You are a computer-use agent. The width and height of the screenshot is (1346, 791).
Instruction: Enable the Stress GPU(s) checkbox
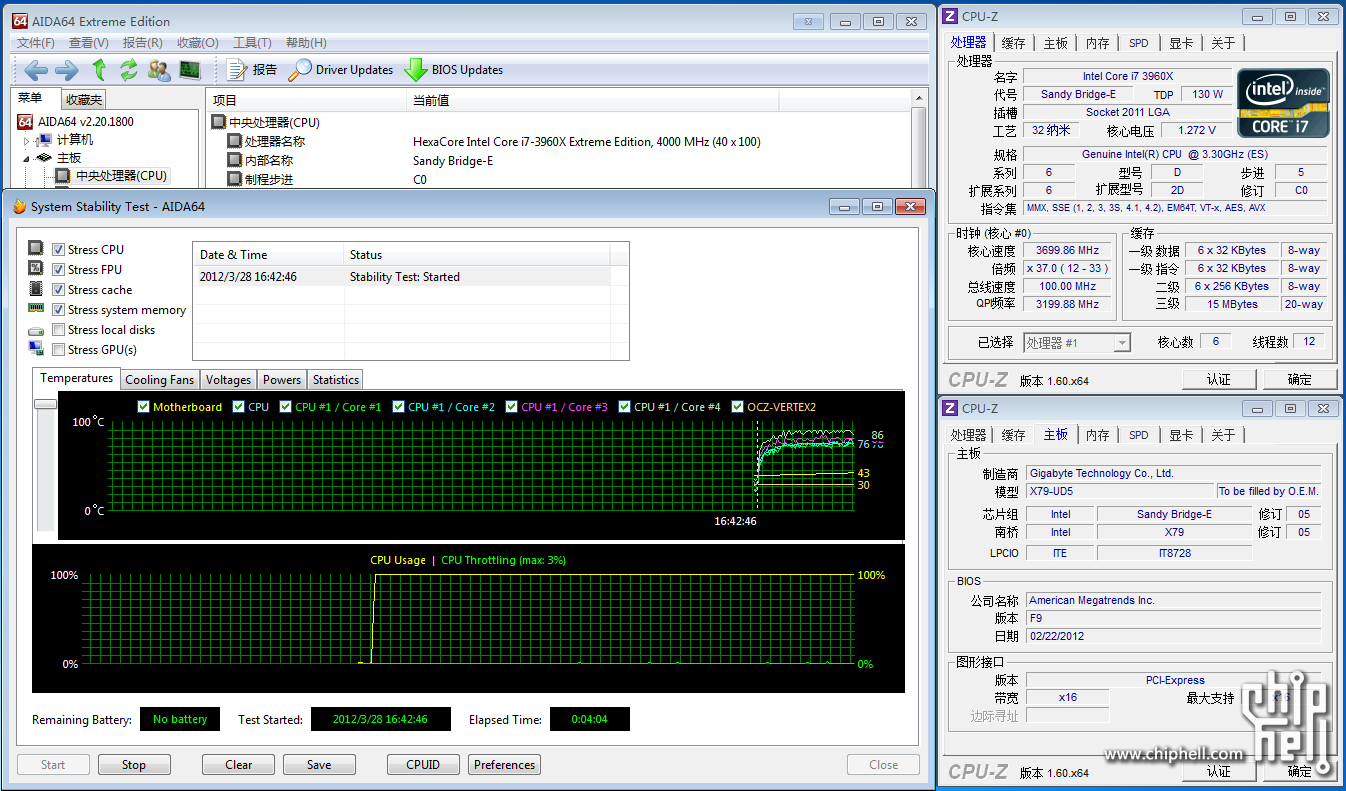point(59,349)
